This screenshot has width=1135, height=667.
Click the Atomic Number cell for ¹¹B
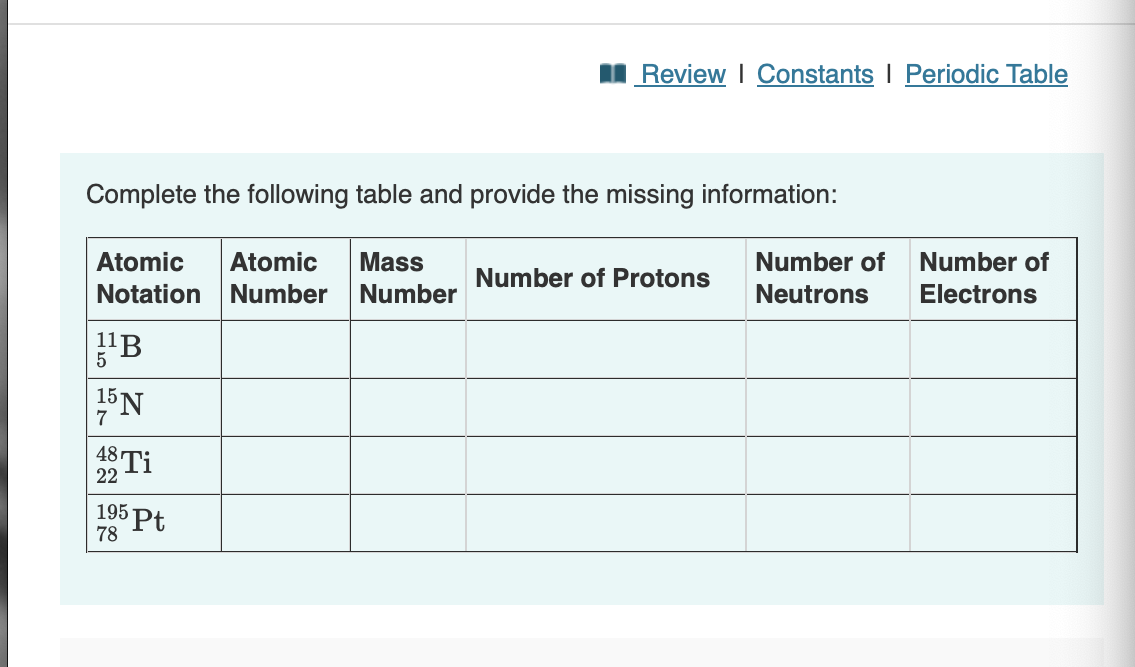coord(285,349)
